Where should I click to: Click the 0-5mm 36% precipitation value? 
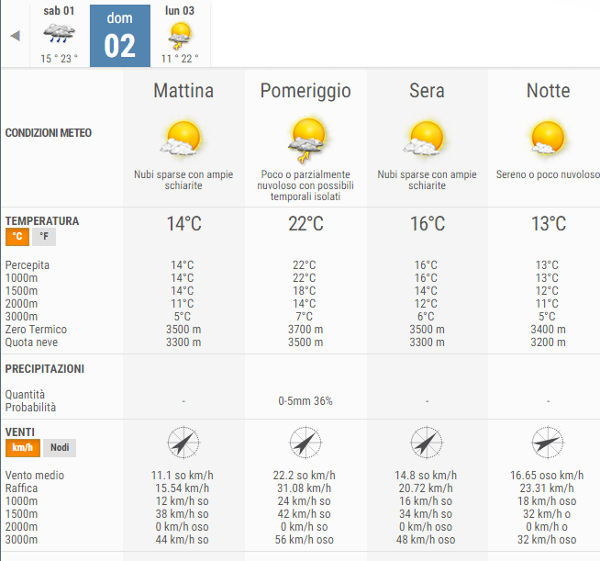[305, 401]
